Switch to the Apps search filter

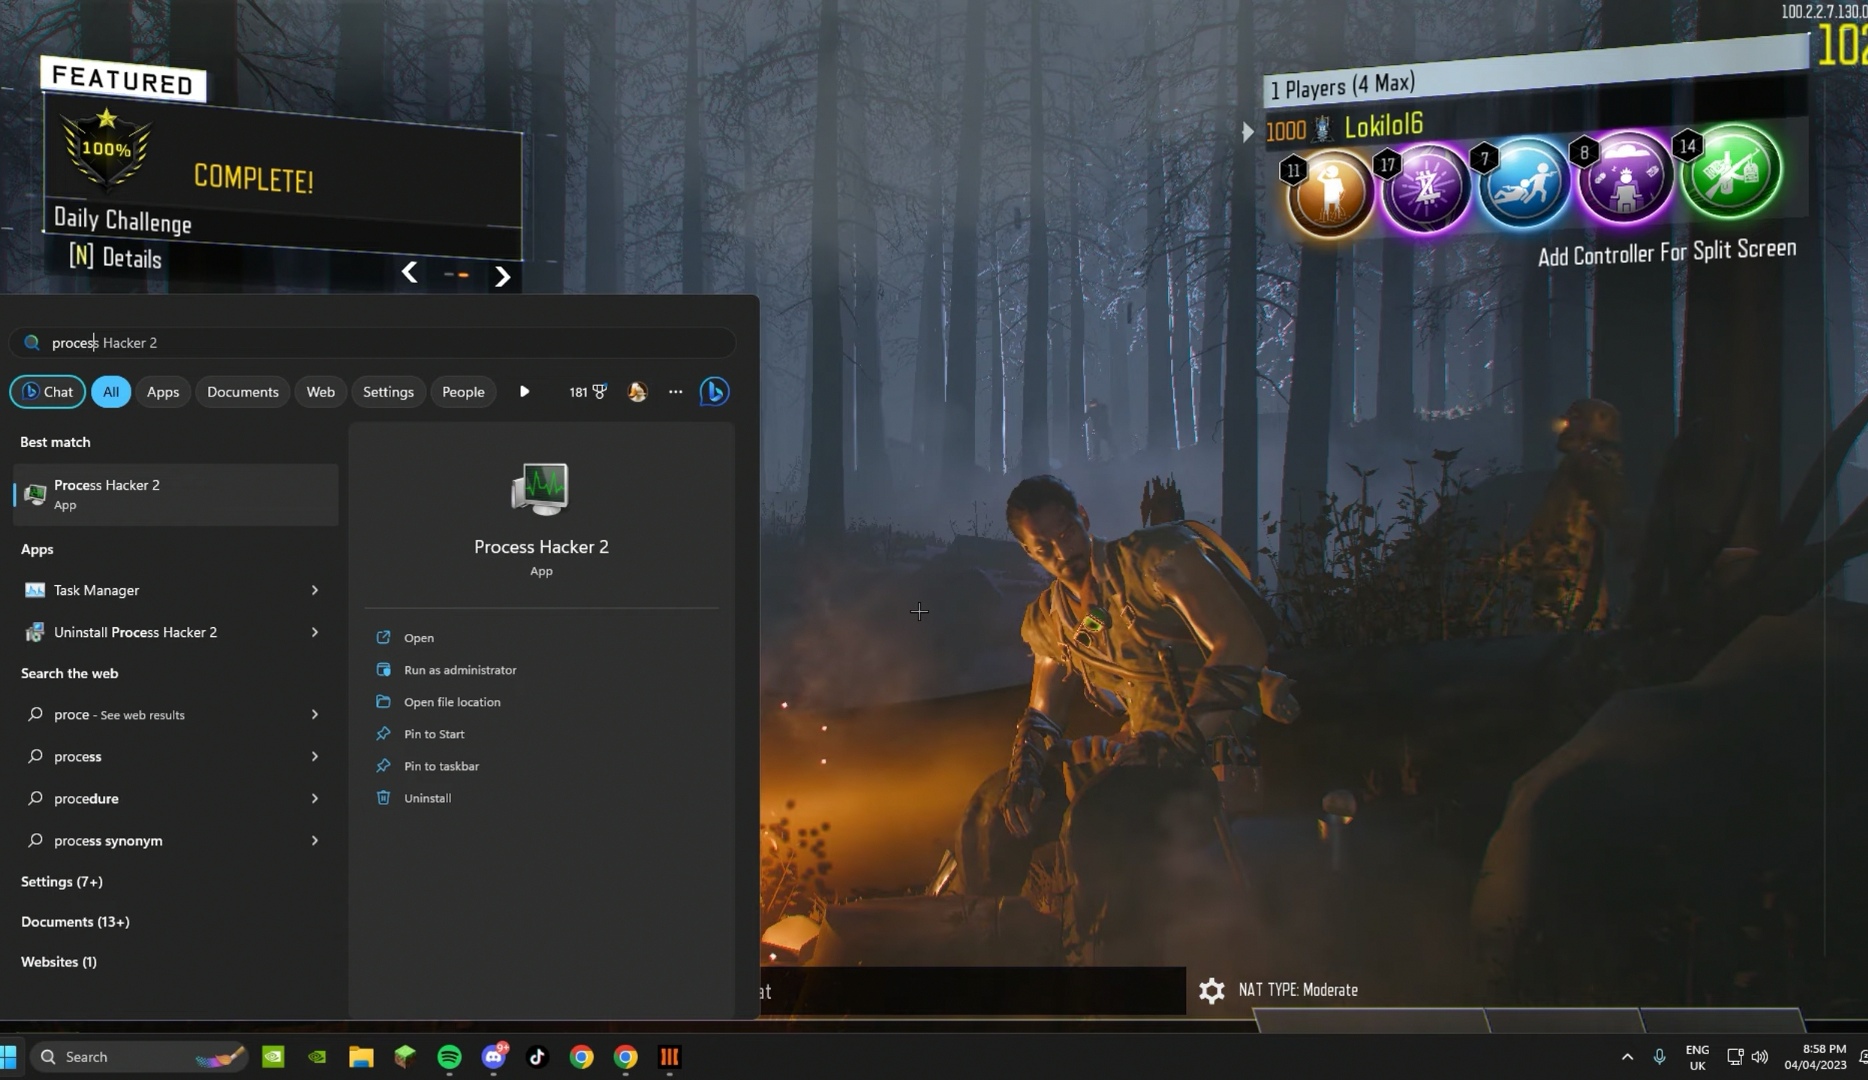[162, 392]
